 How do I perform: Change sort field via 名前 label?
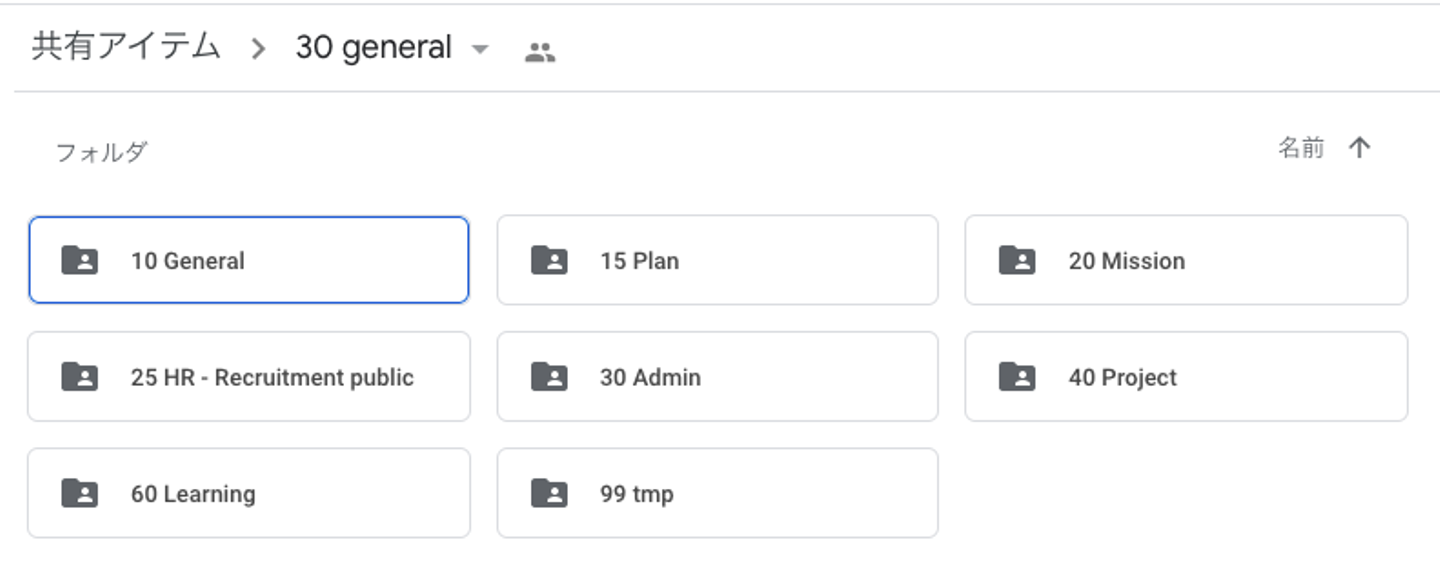[1301, 149]
